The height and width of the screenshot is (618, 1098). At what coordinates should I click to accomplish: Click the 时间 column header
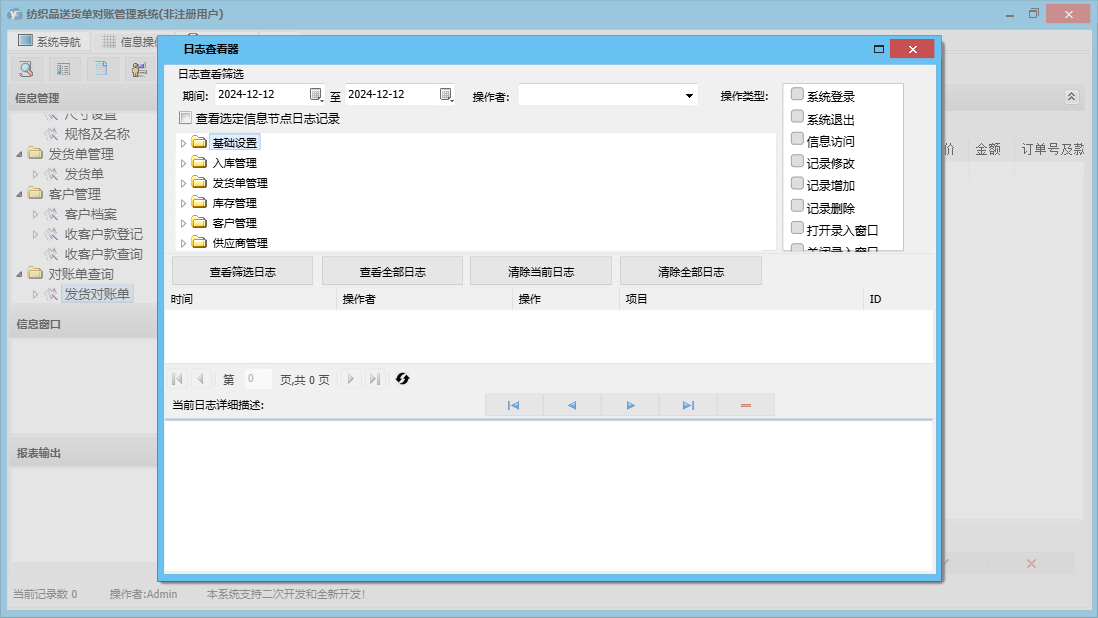(251, 299)
